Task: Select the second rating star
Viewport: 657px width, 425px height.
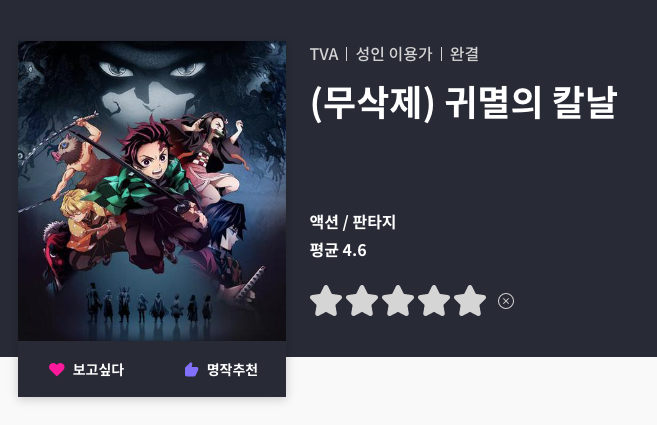Action: [362, 301]
